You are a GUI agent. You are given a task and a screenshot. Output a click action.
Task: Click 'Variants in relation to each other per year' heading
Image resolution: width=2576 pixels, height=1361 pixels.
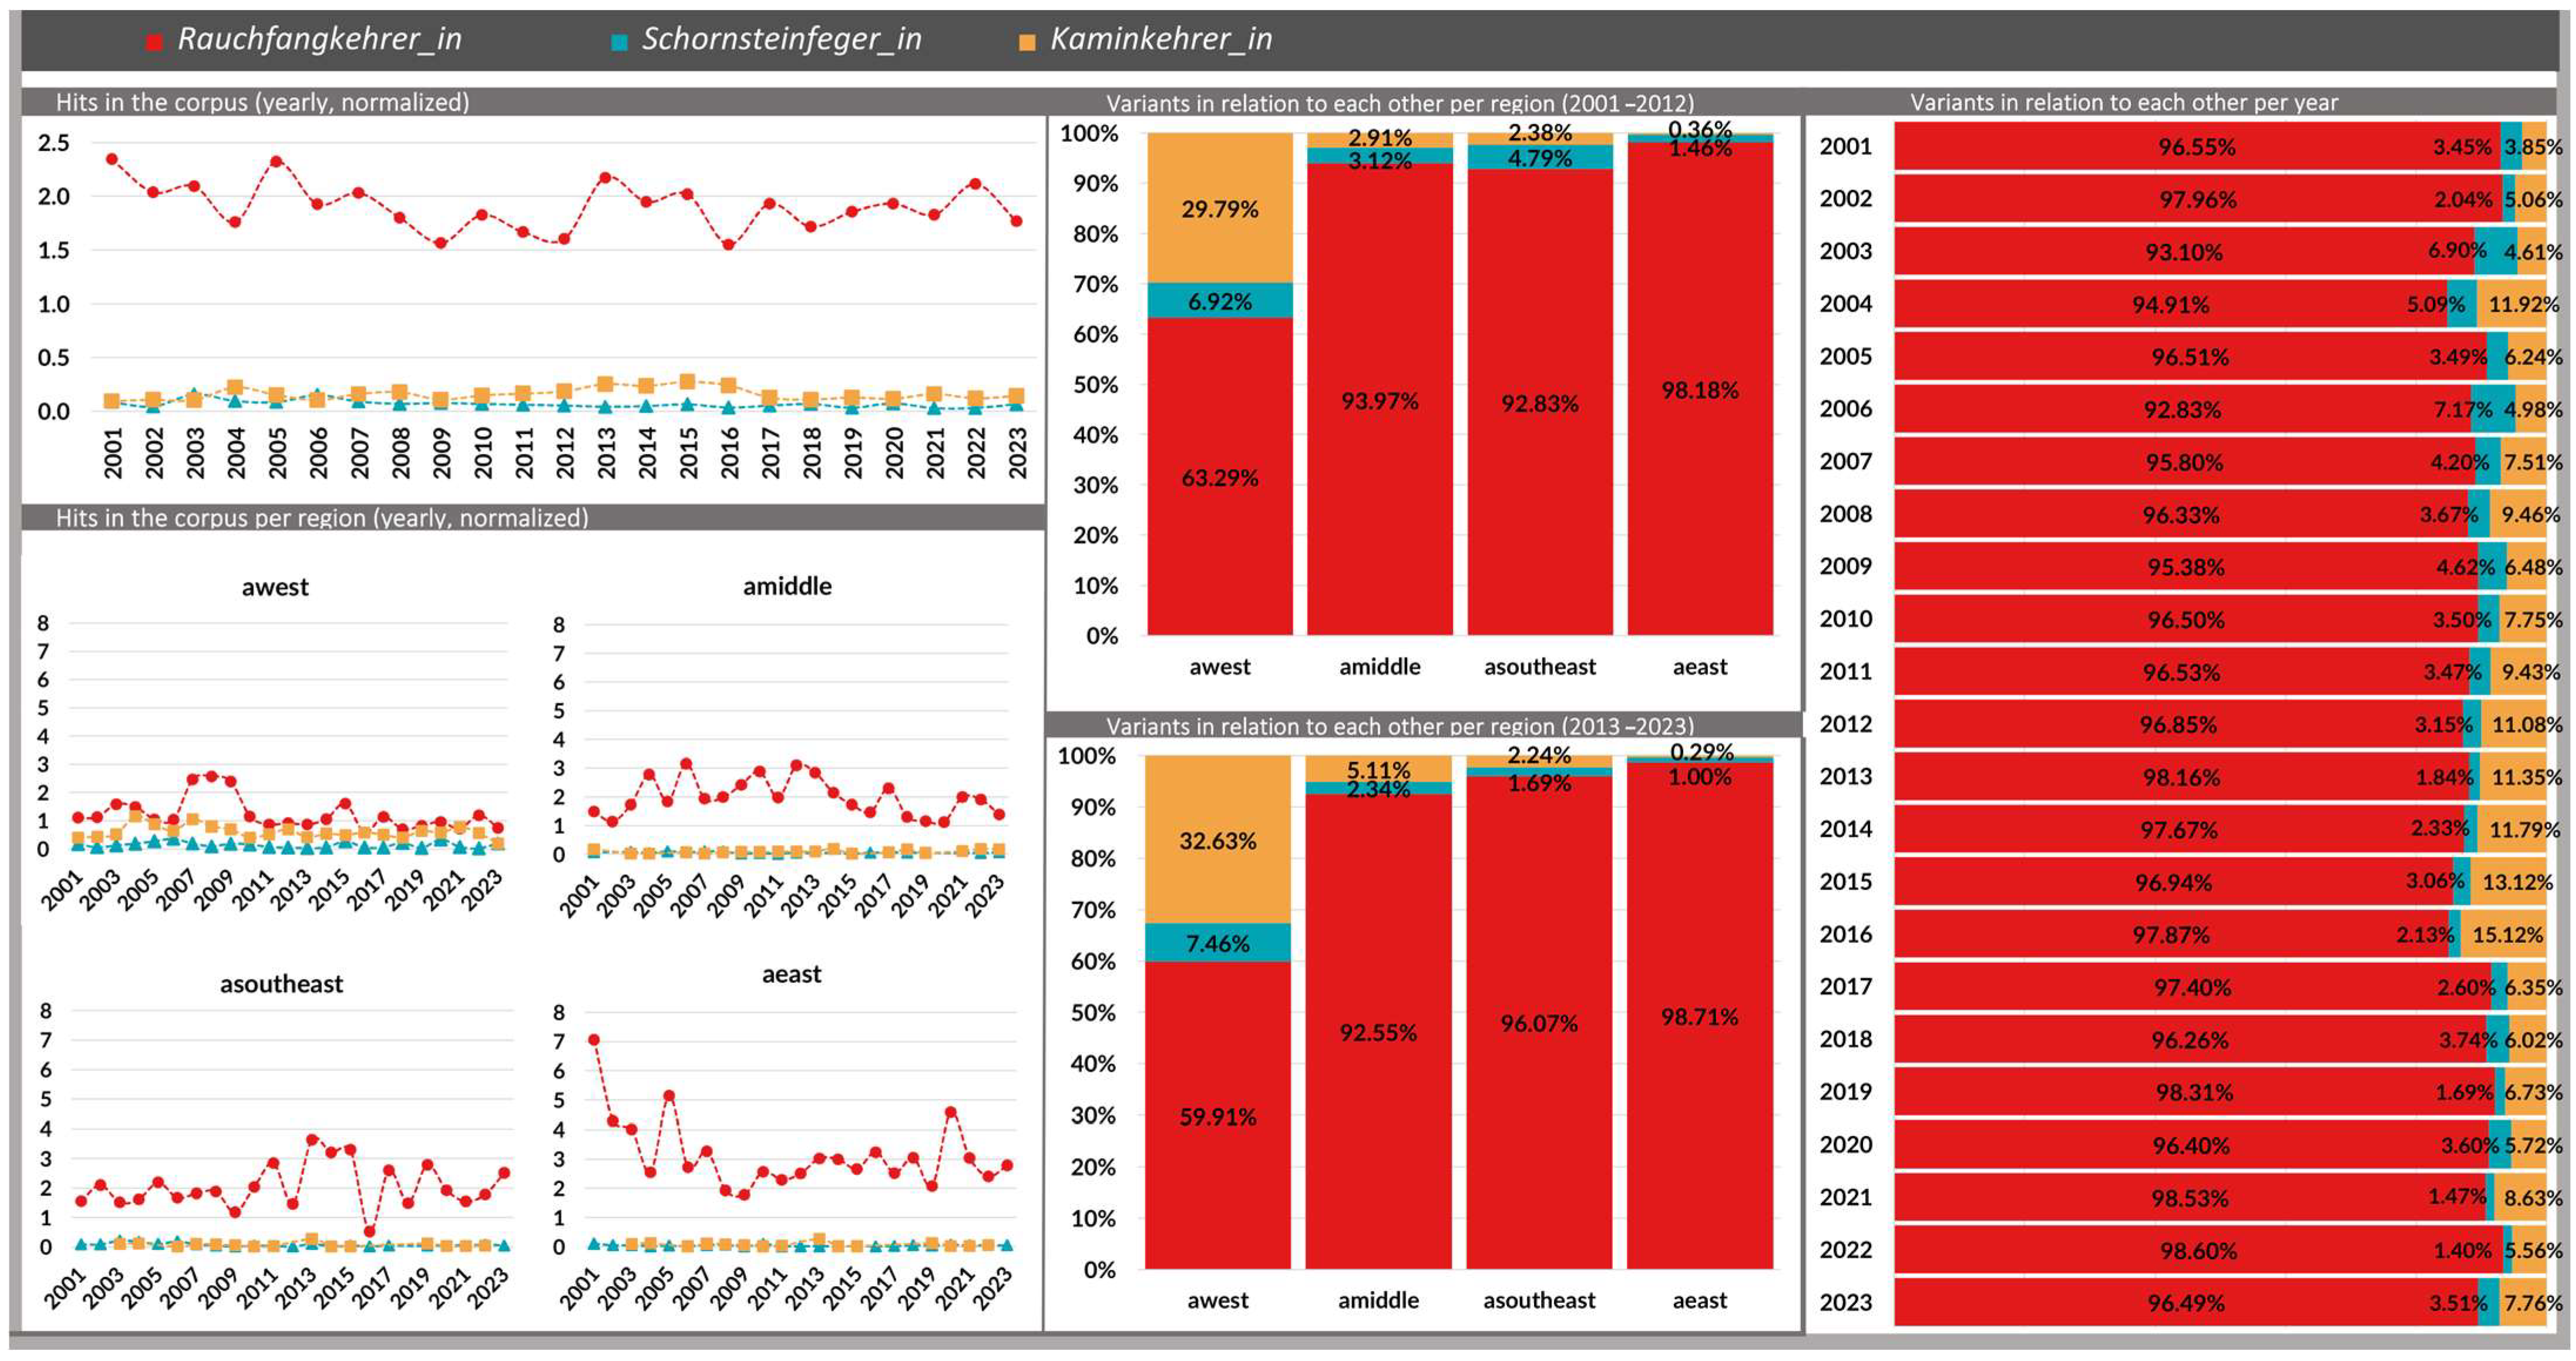(x=2124, y=102)
